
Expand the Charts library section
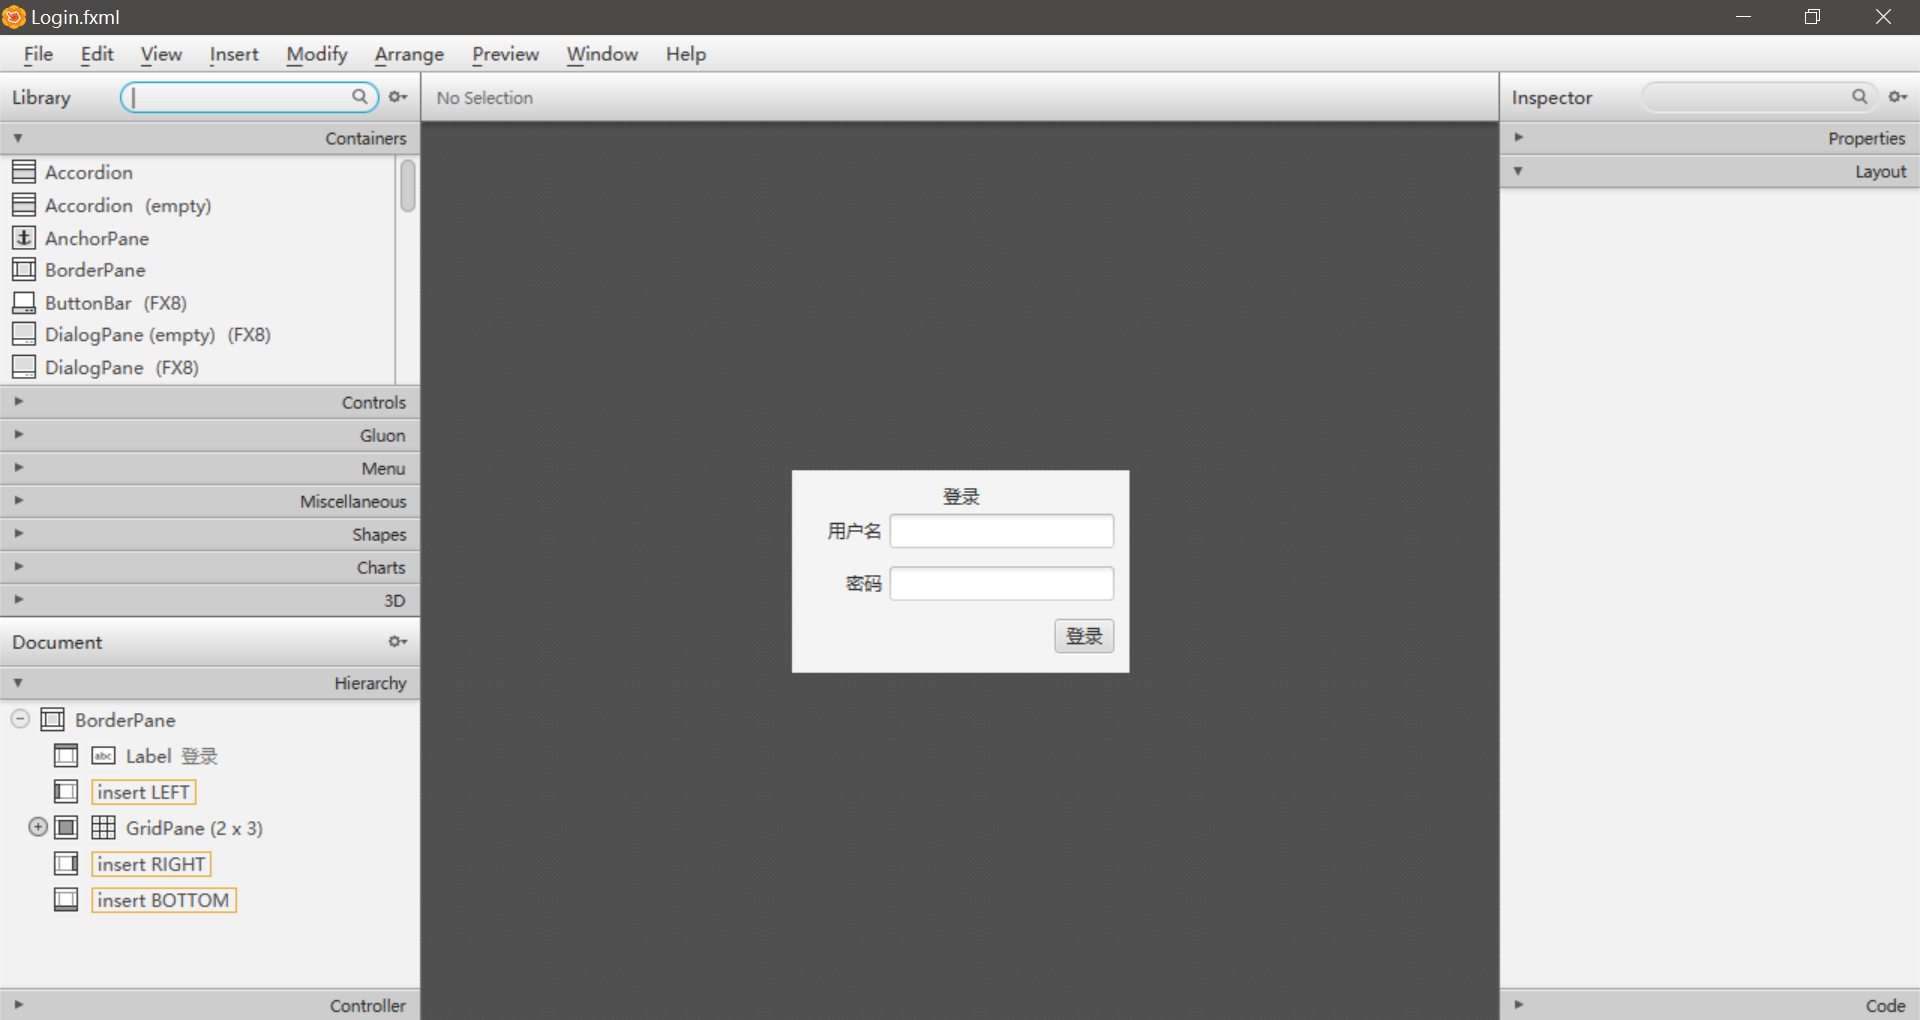(18, 566)
